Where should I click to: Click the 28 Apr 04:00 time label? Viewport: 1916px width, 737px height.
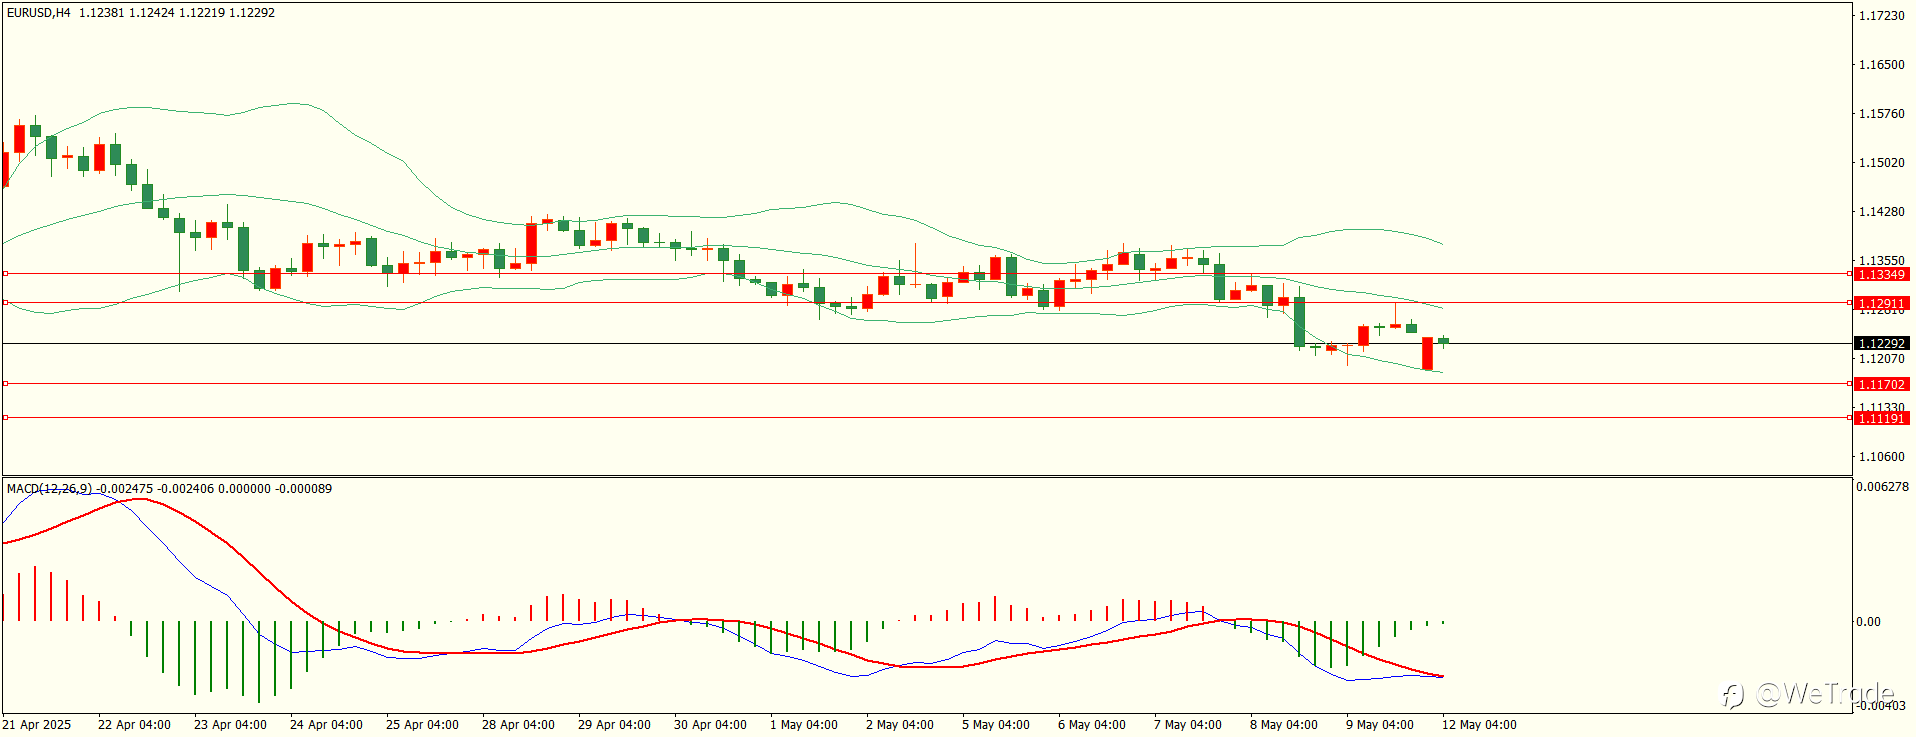click(518, 725)
